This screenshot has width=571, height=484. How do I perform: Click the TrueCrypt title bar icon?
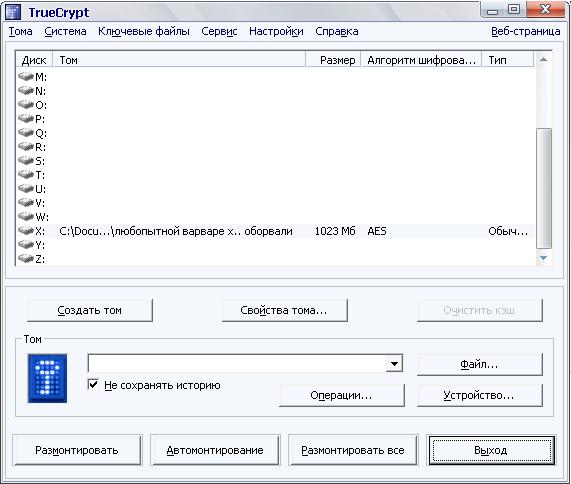click(x=13, y=12)
